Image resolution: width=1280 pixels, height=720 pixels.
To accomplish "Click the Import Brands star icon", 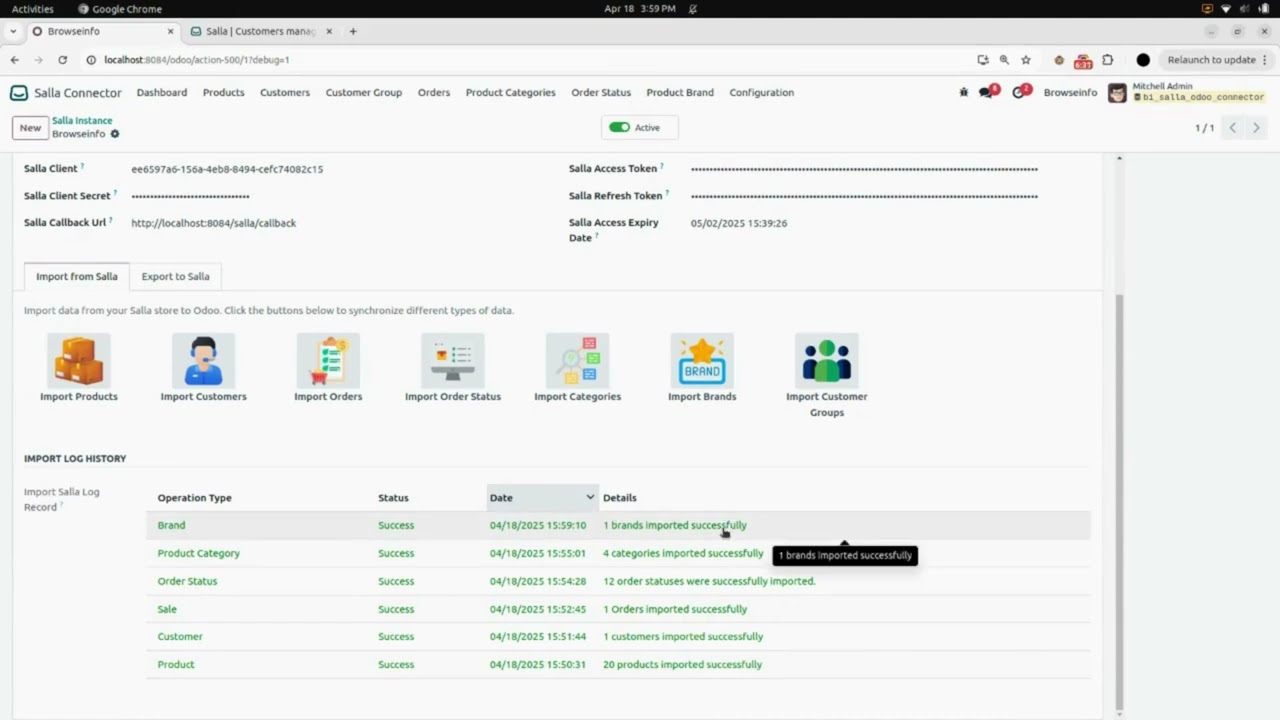I will 702,360.
